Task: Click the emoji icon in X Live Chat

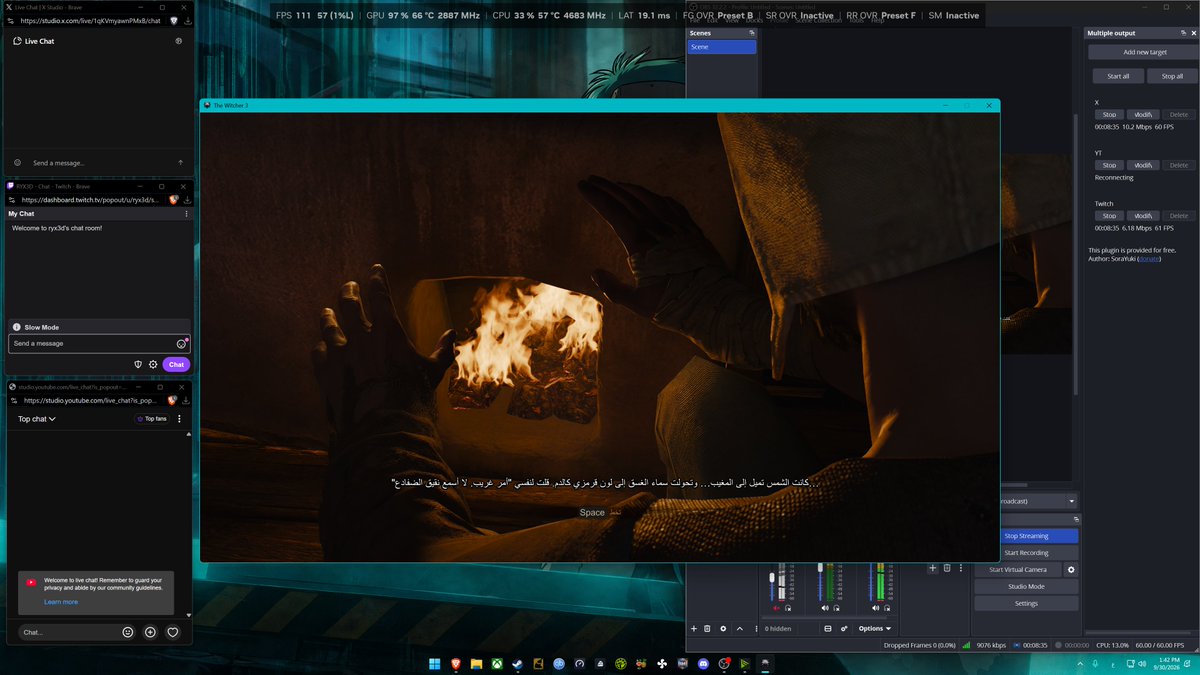Action: pyautogui.click(x=18, y=162)
